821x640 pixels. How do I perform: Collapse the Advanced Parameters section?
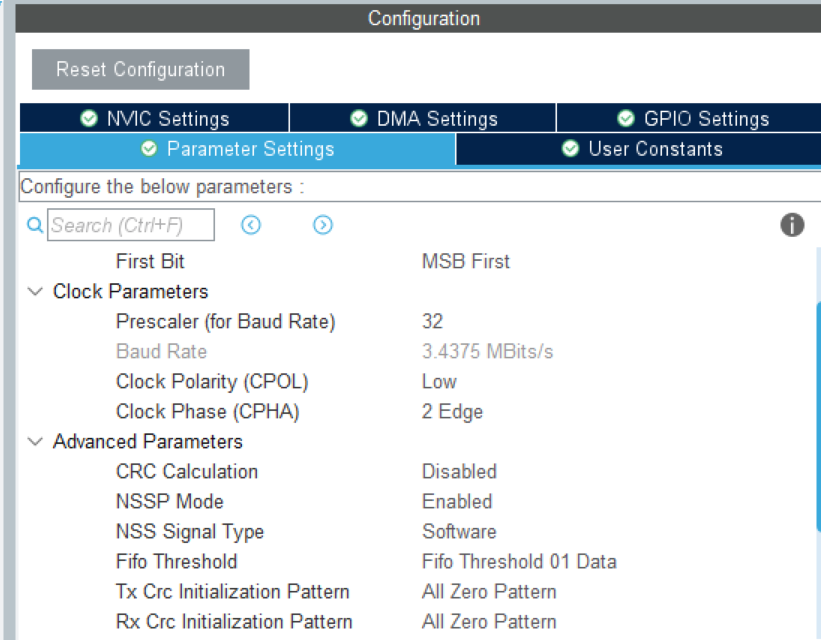click(36, 442)
